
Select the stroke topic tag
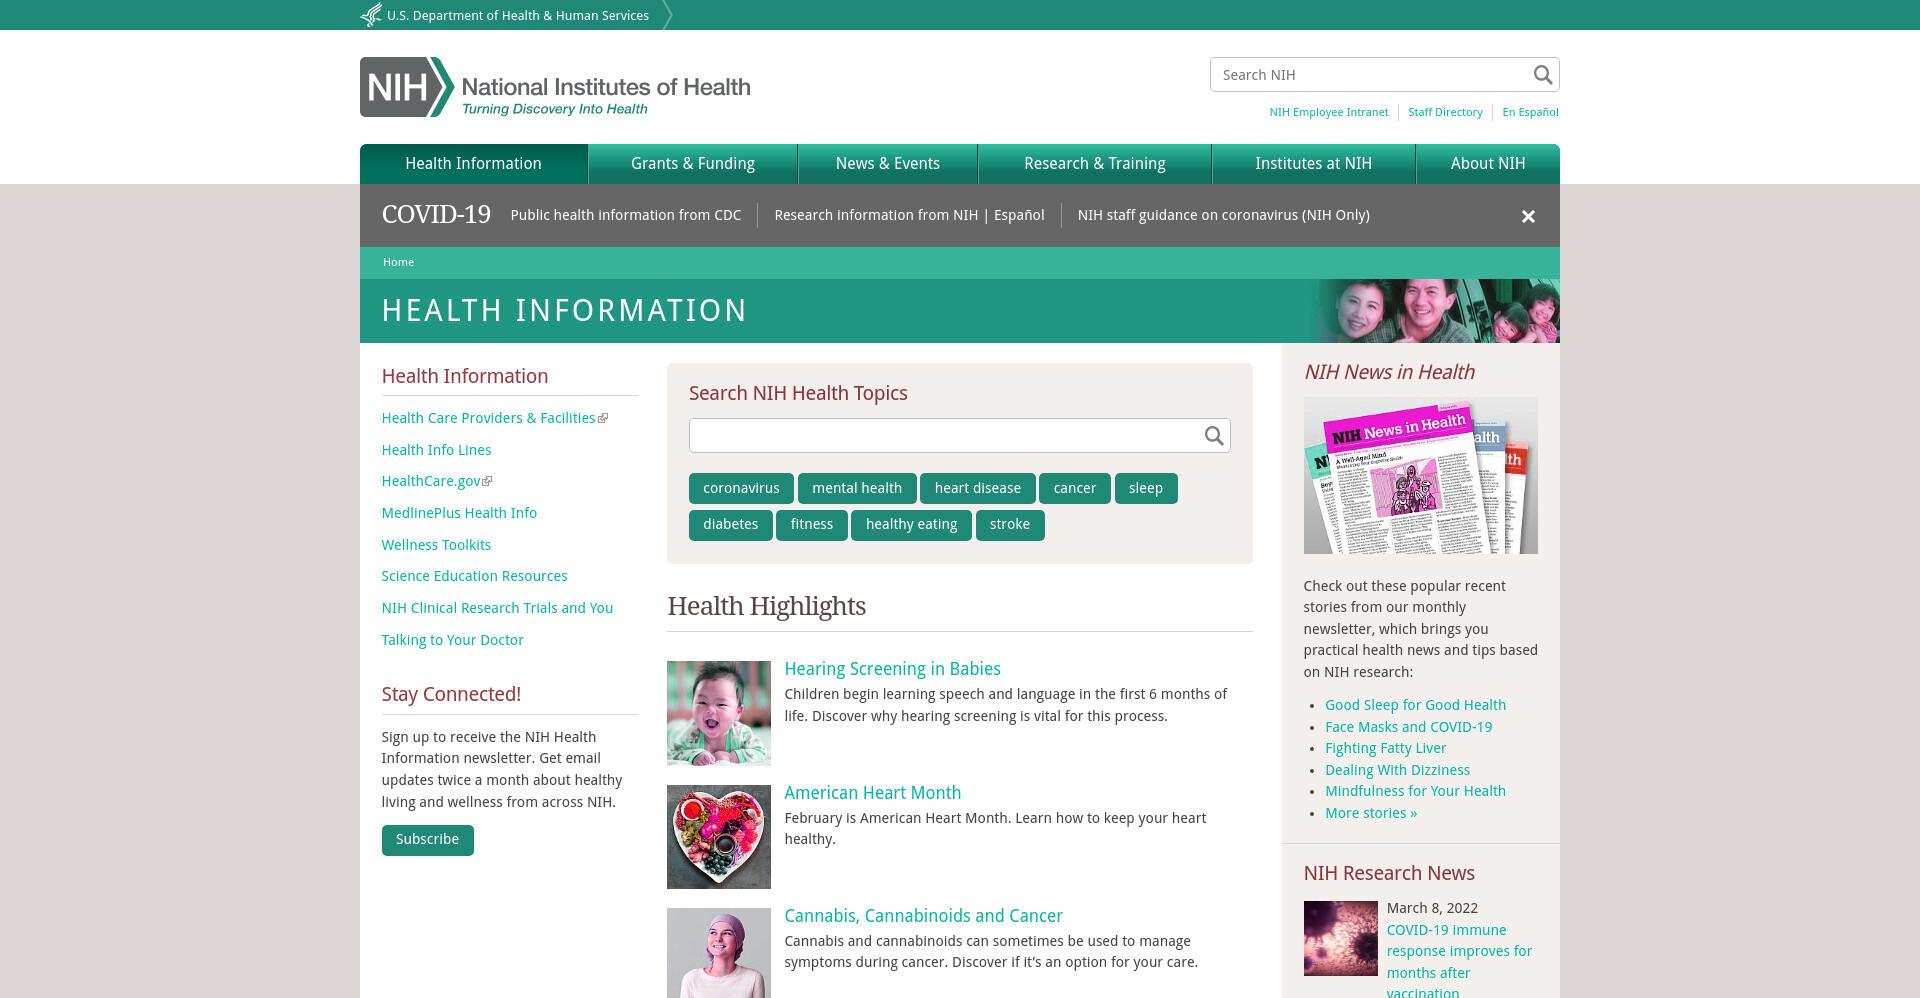[1010, 525]
